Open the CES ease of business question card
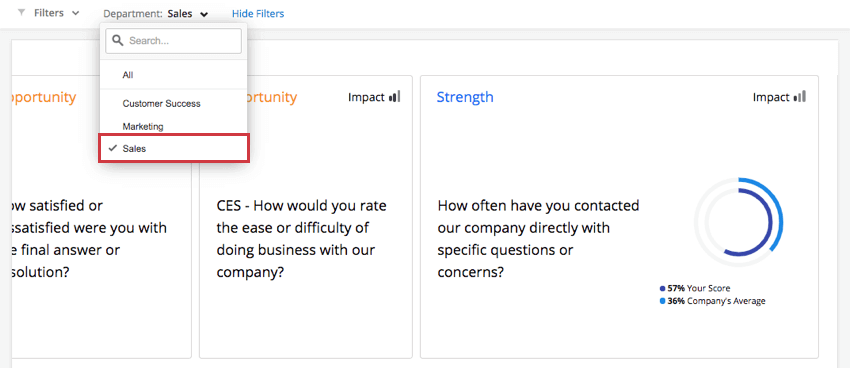 pos(306,217)
